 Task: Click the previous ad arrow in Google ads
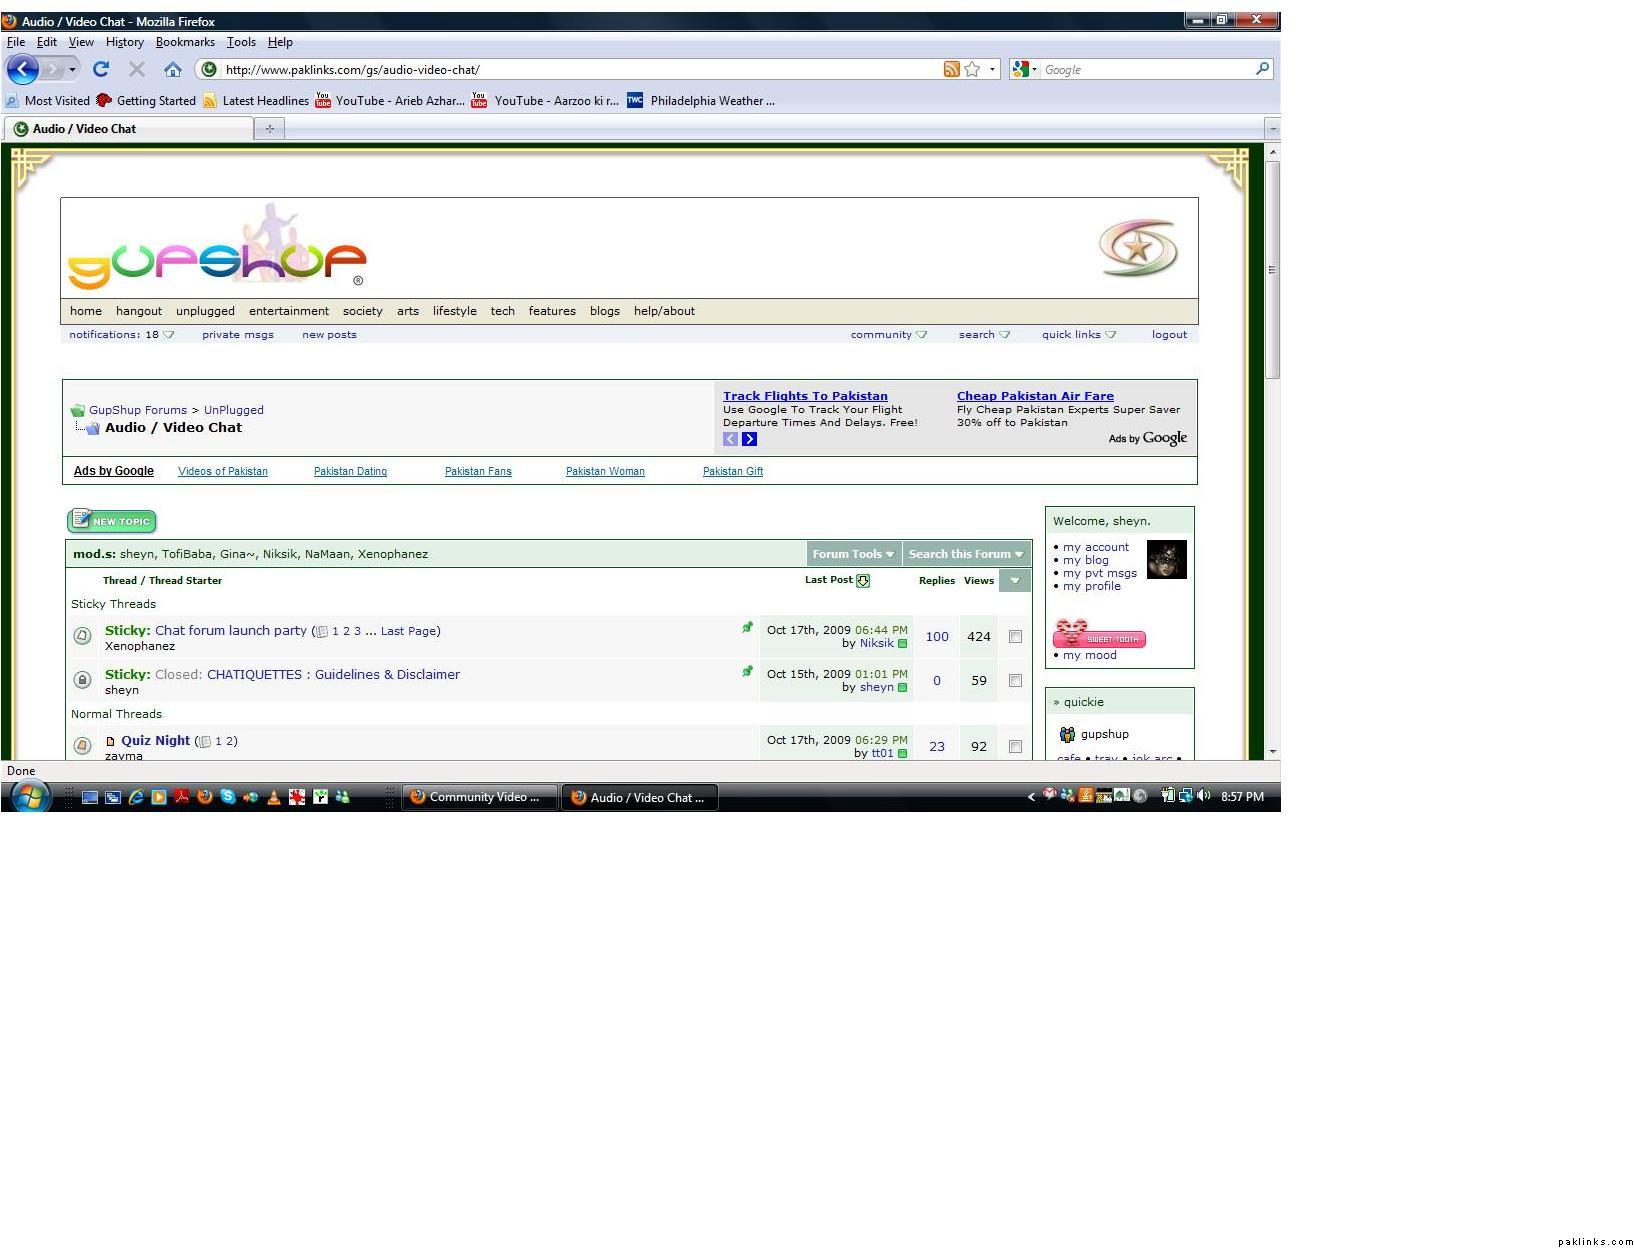click(730, 439)
